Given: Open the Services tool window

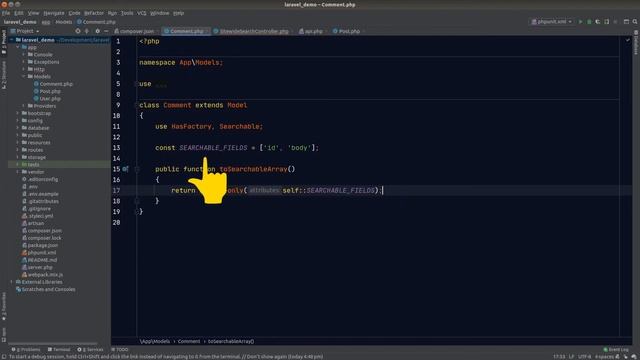Looking at the screenshot, I should click(x=90, y=349).
